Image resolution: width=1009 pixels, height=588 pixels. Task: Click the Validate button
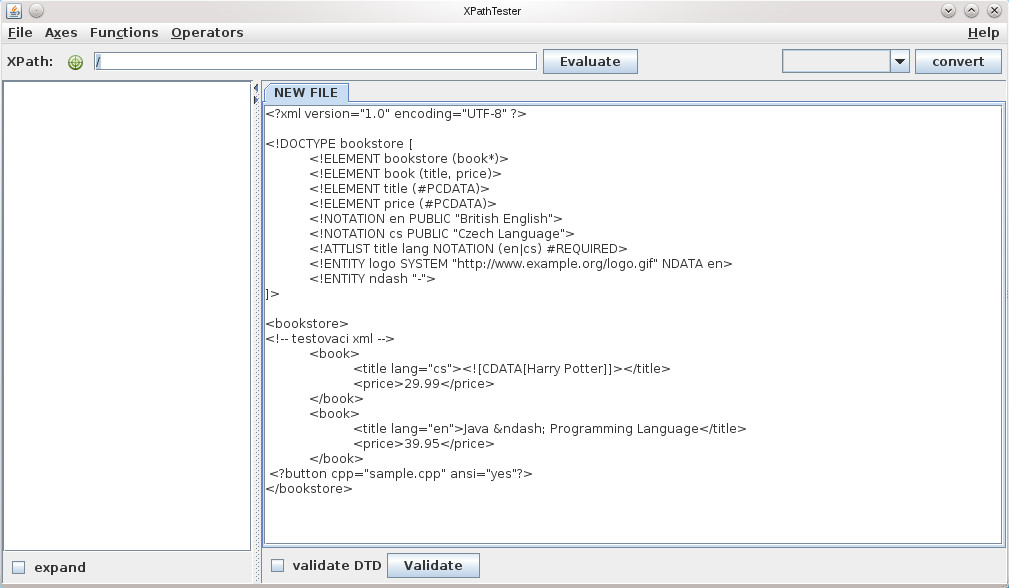[x=433, y=565]
